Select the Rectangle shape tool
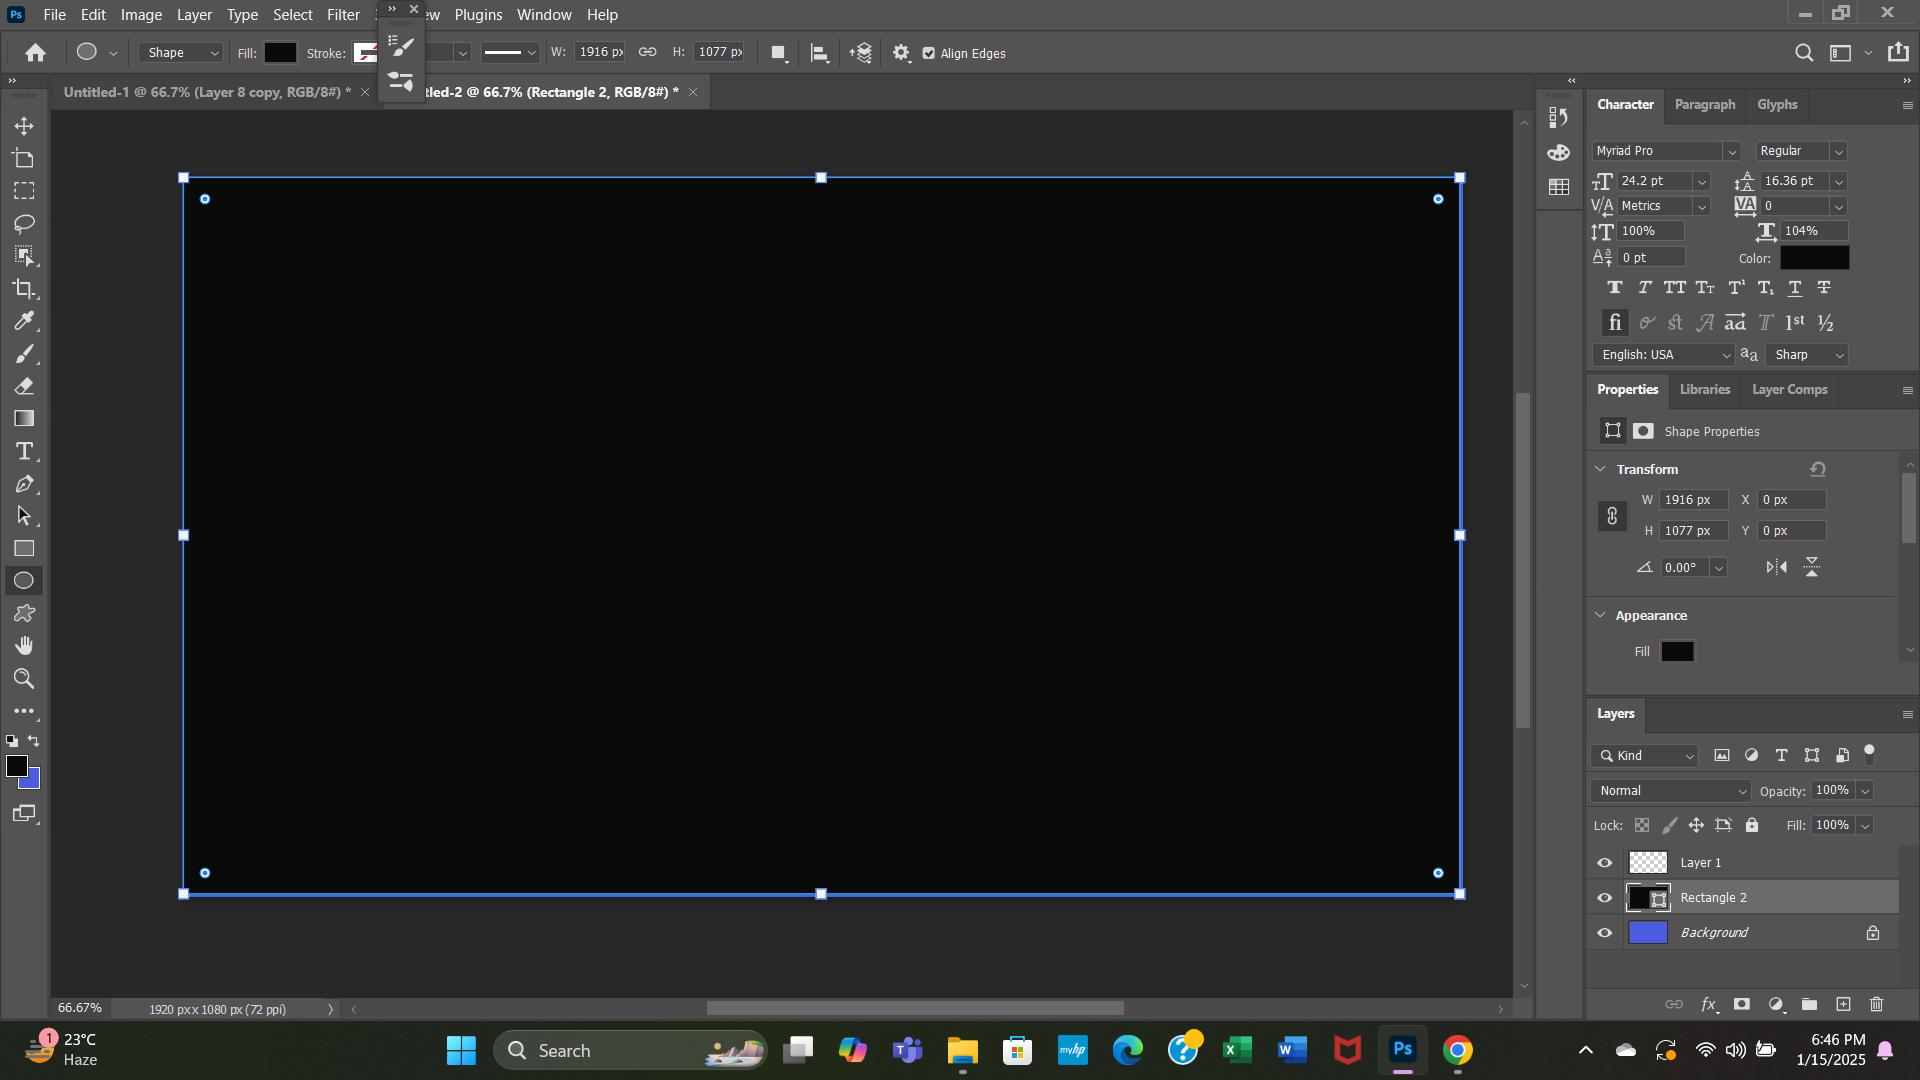 pyautogui.click(x=24, y=549)
